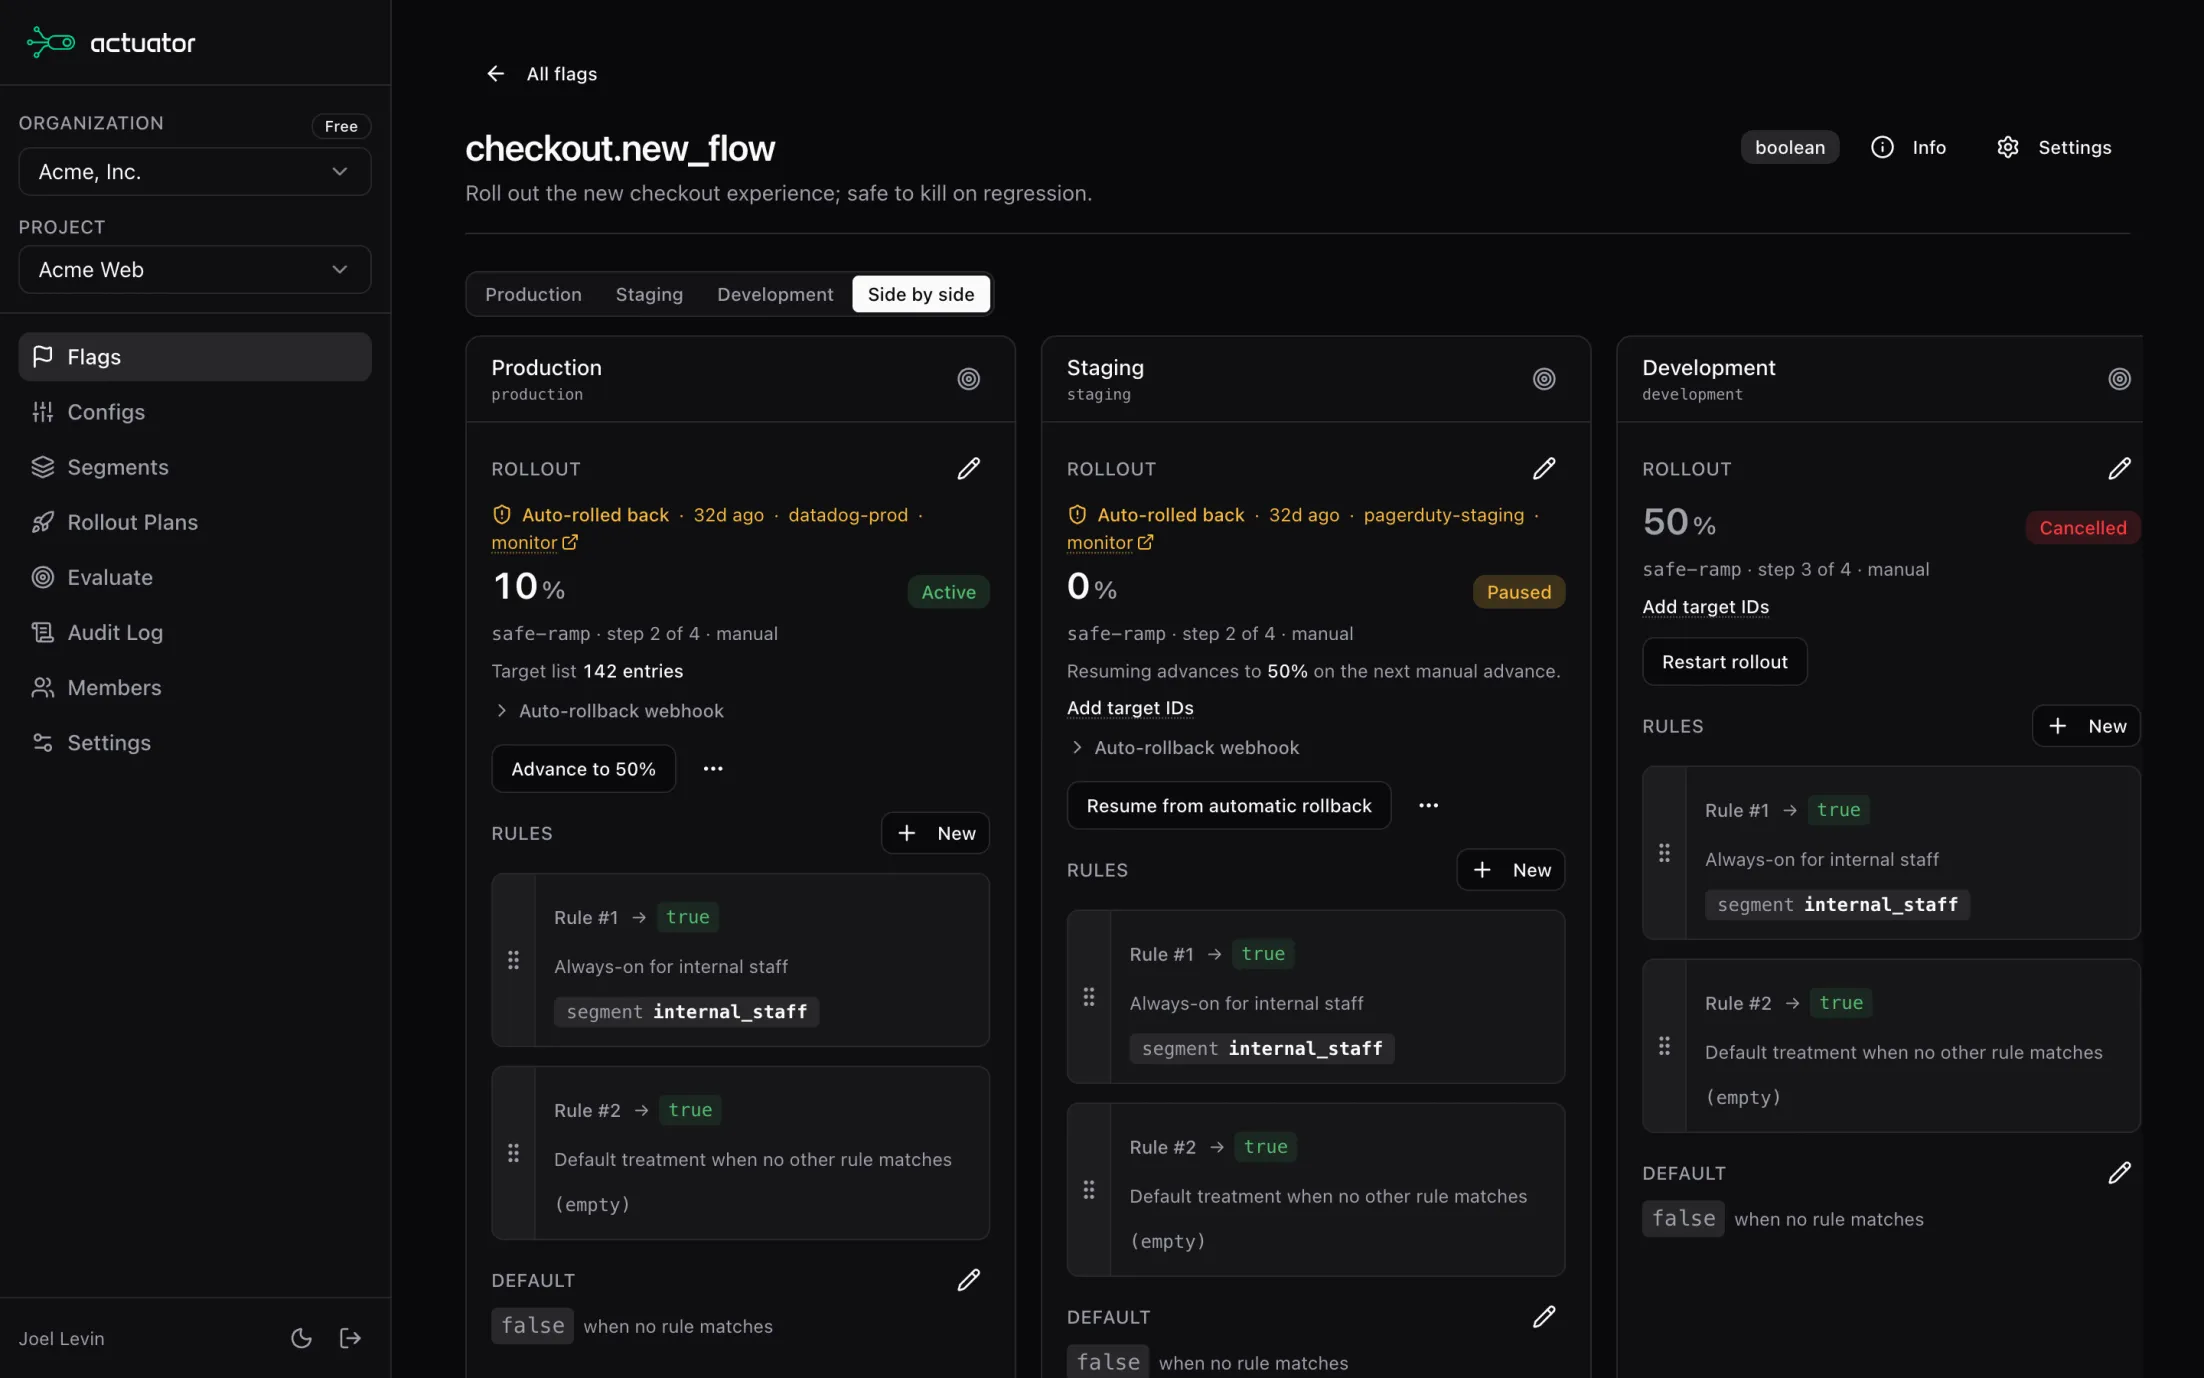The width and height of the screenshot is (2204, 1378).
Task: Log out using the sign-out icon
Action: pyautogui.click(x=350, y=1338)
